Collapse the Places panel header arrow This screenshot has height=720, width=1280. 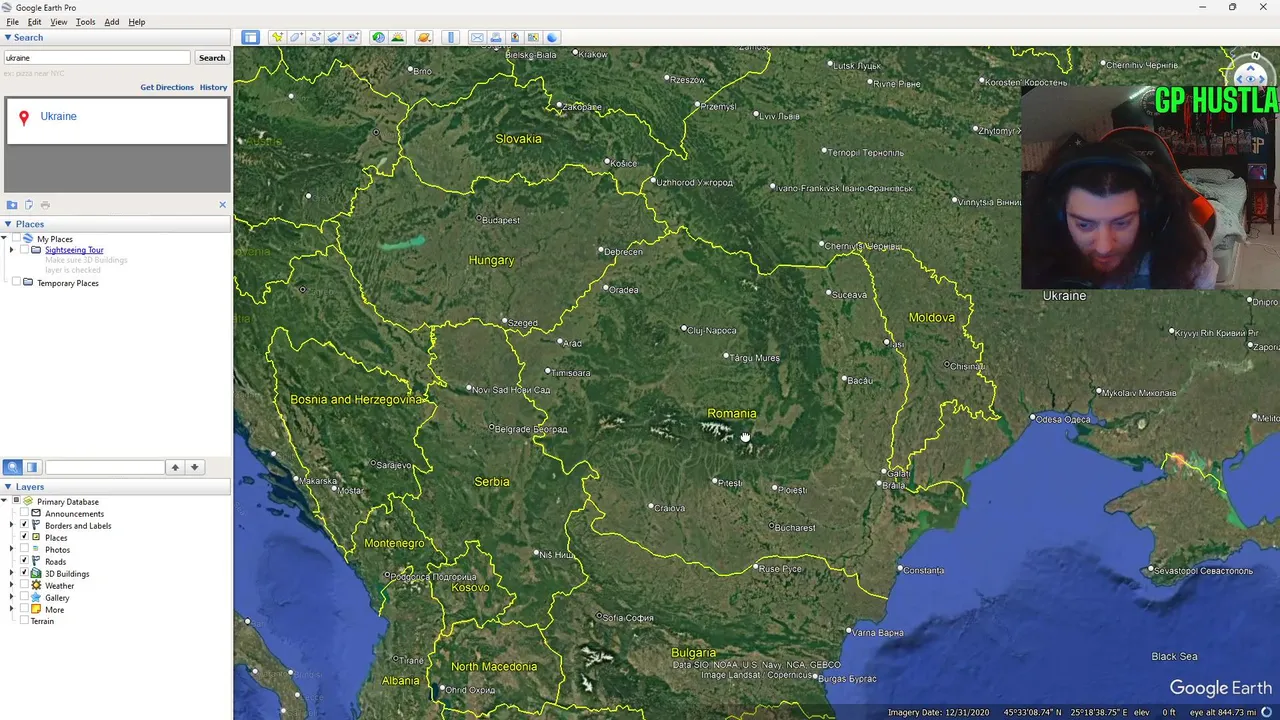coord(8,224)
